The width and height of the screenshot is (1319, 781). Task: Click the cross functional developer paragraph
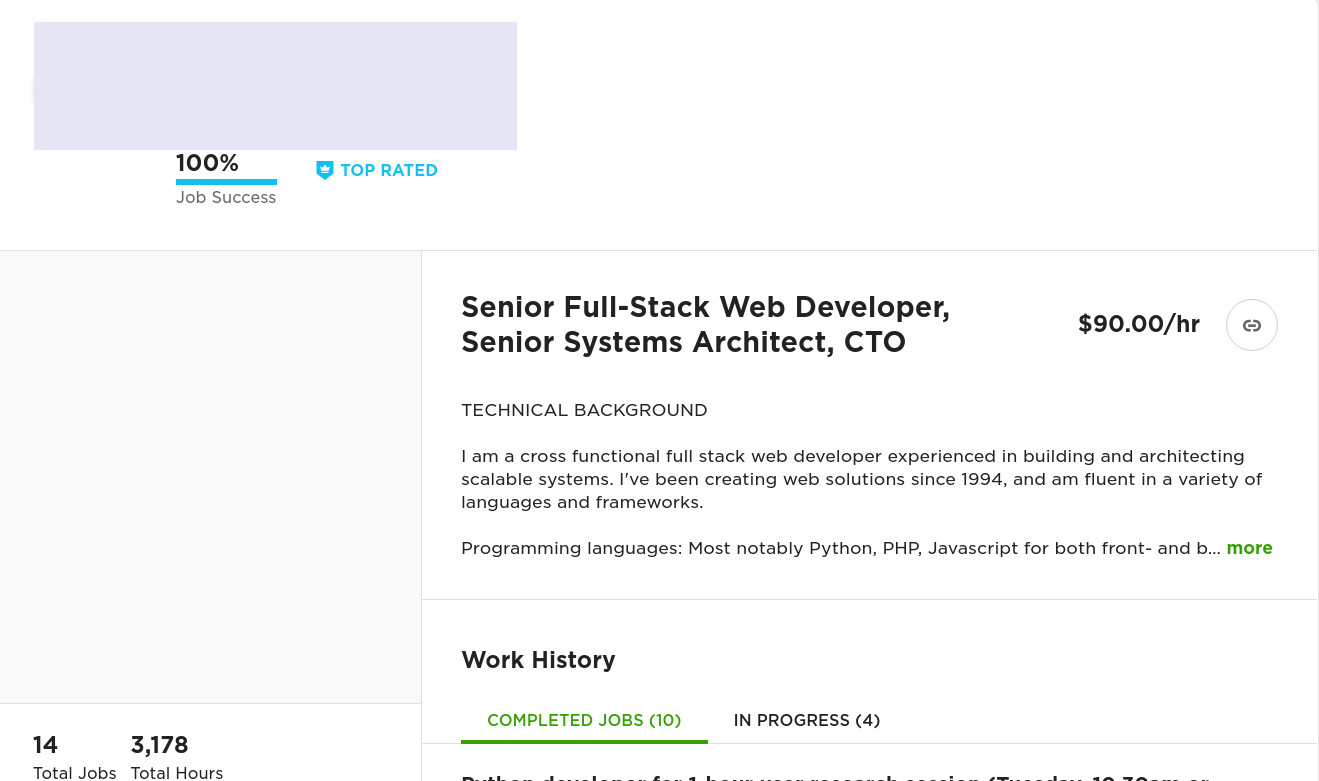click(861, 479)
